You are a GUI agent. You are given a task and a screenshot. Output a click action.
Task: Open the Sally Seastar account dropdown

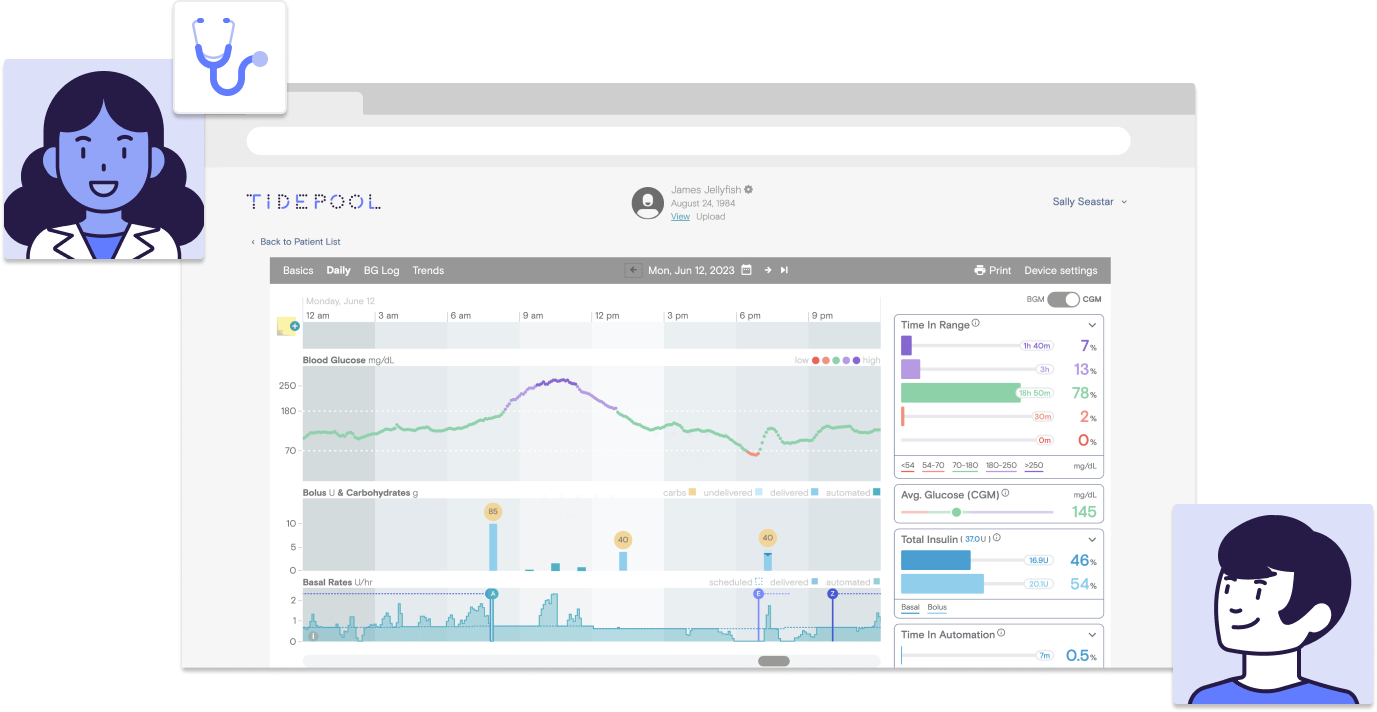click(x=1089, y=202)
